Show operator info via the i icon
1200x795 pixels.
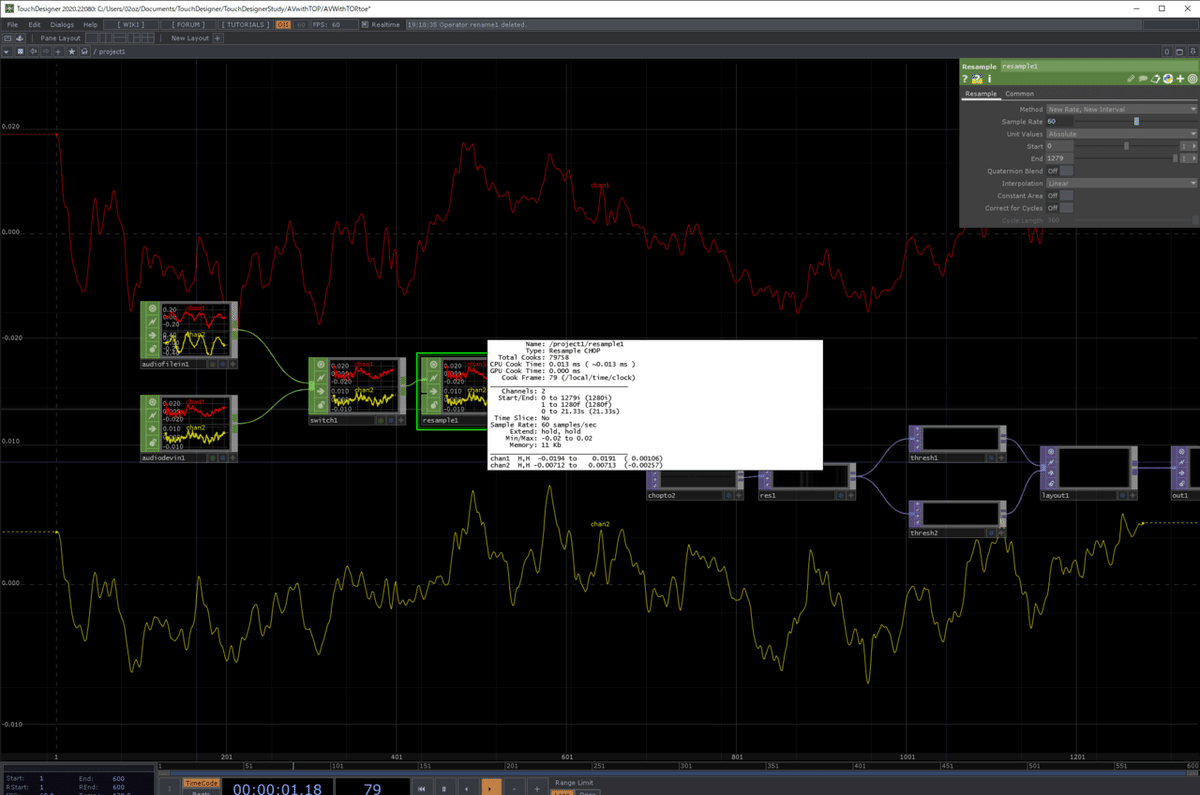pos(990,78)
